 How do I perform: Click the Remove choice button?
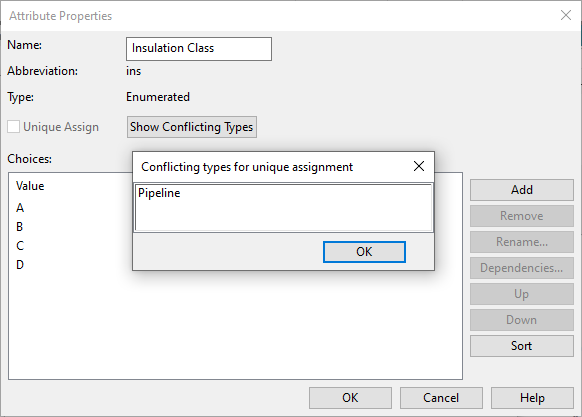pyautogui.click(x=521, y=216)
